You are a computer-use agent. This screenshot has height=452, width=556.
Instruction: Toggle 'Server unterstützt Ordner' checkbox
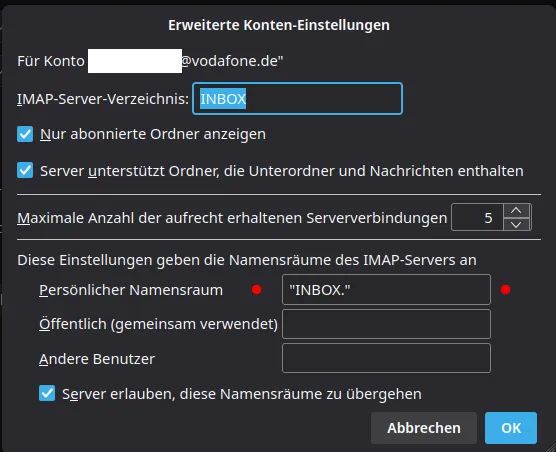25,171
